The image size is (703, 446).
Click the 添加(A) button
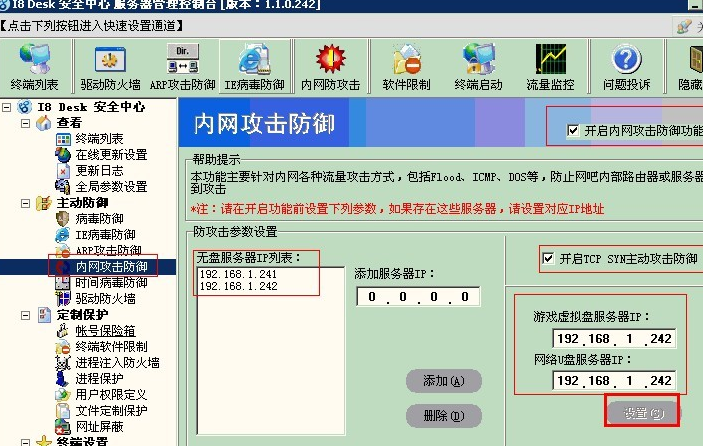point(444,381)
